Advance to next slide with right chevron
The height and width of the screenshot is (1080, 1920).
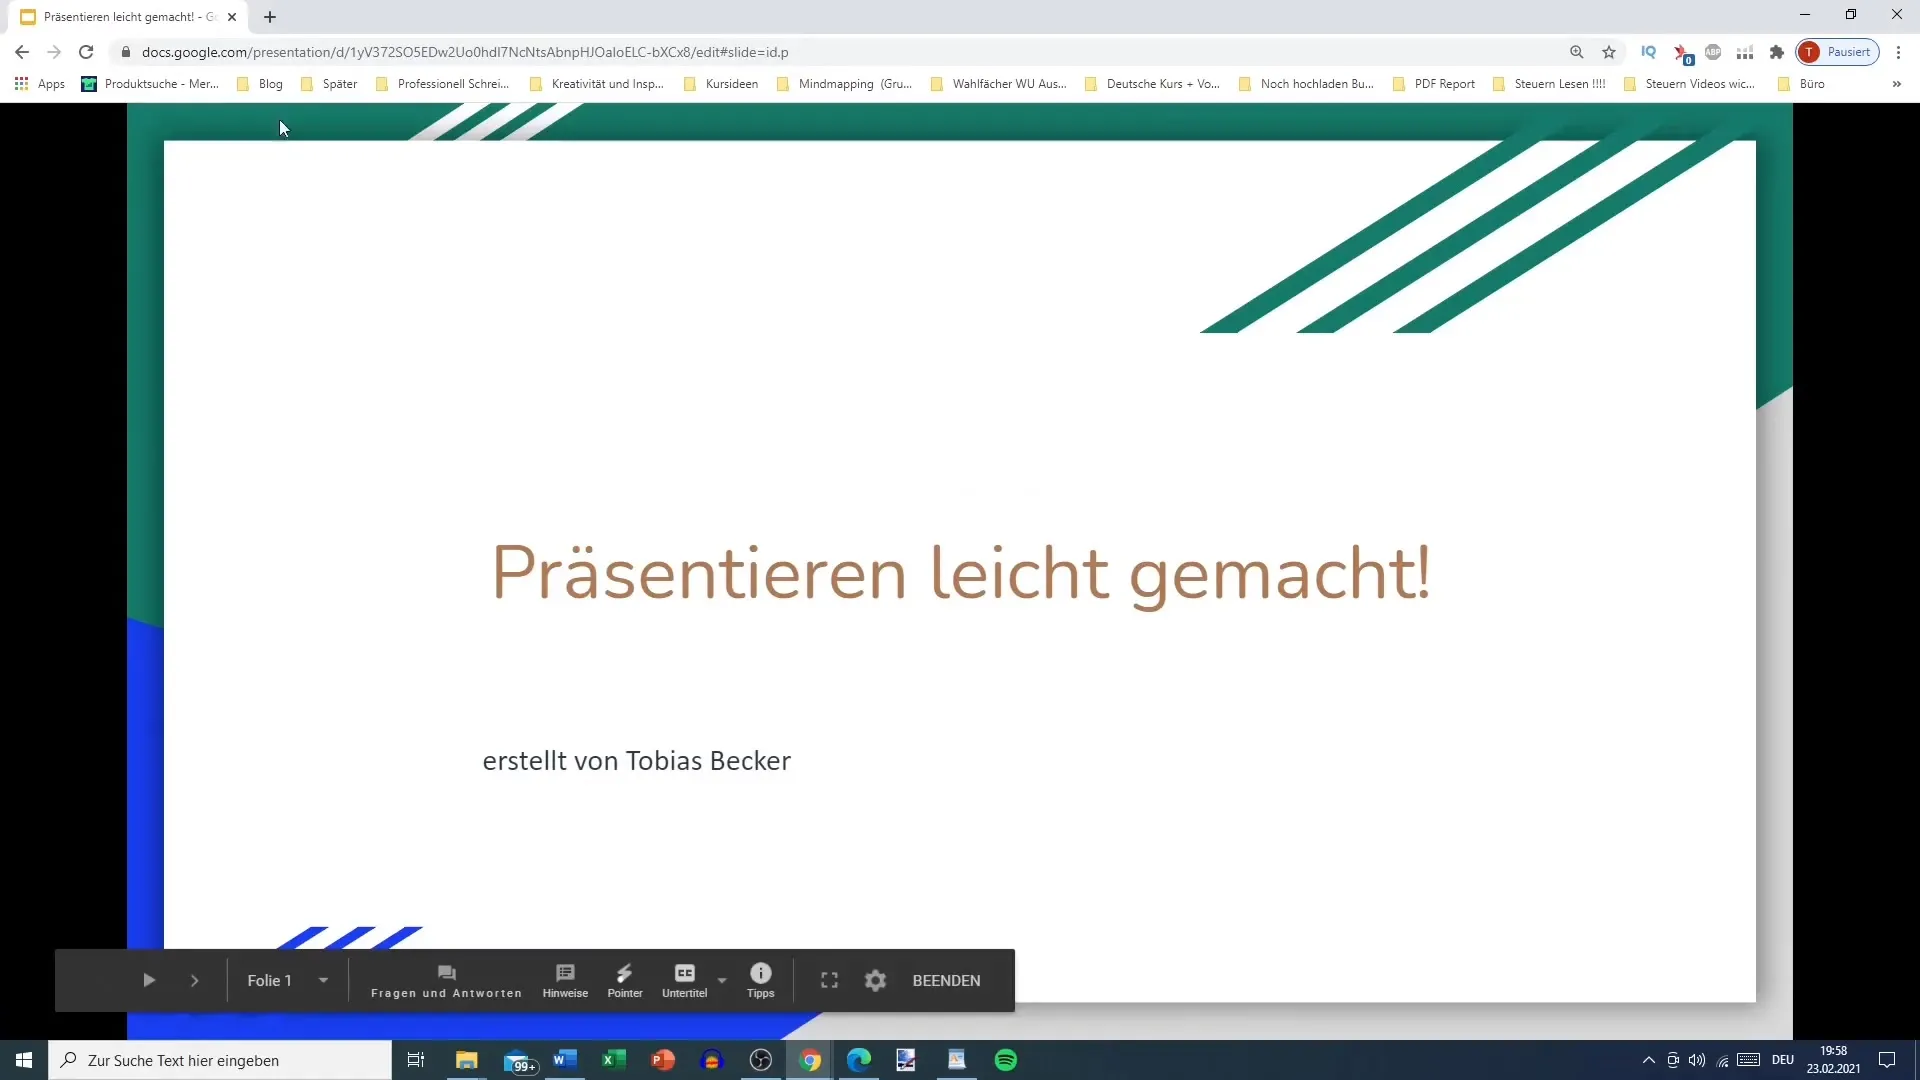click(x=195, y=980)
